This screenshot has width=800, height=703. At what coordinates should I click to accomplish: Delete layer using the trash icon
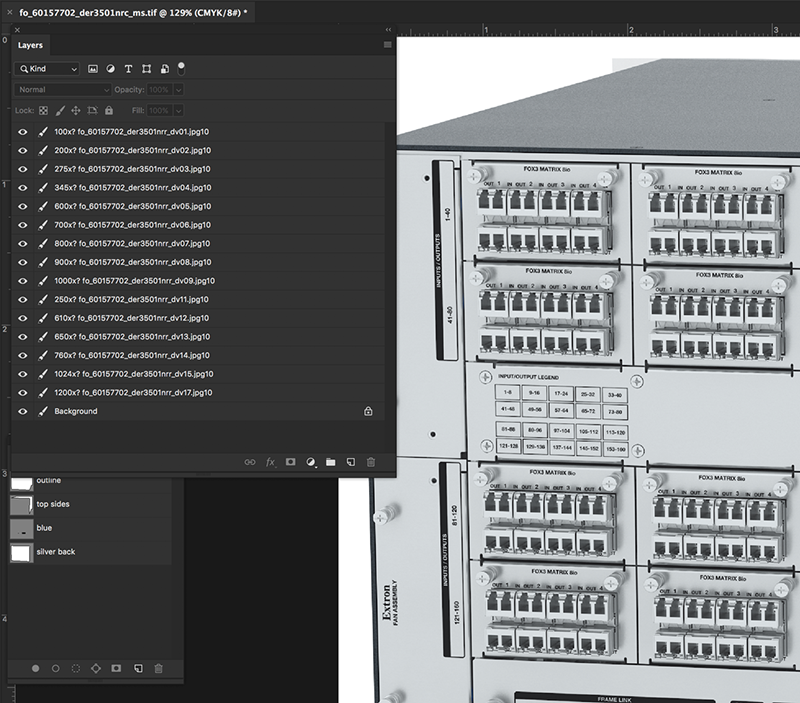pyautogui.click(x=371, y=462)
